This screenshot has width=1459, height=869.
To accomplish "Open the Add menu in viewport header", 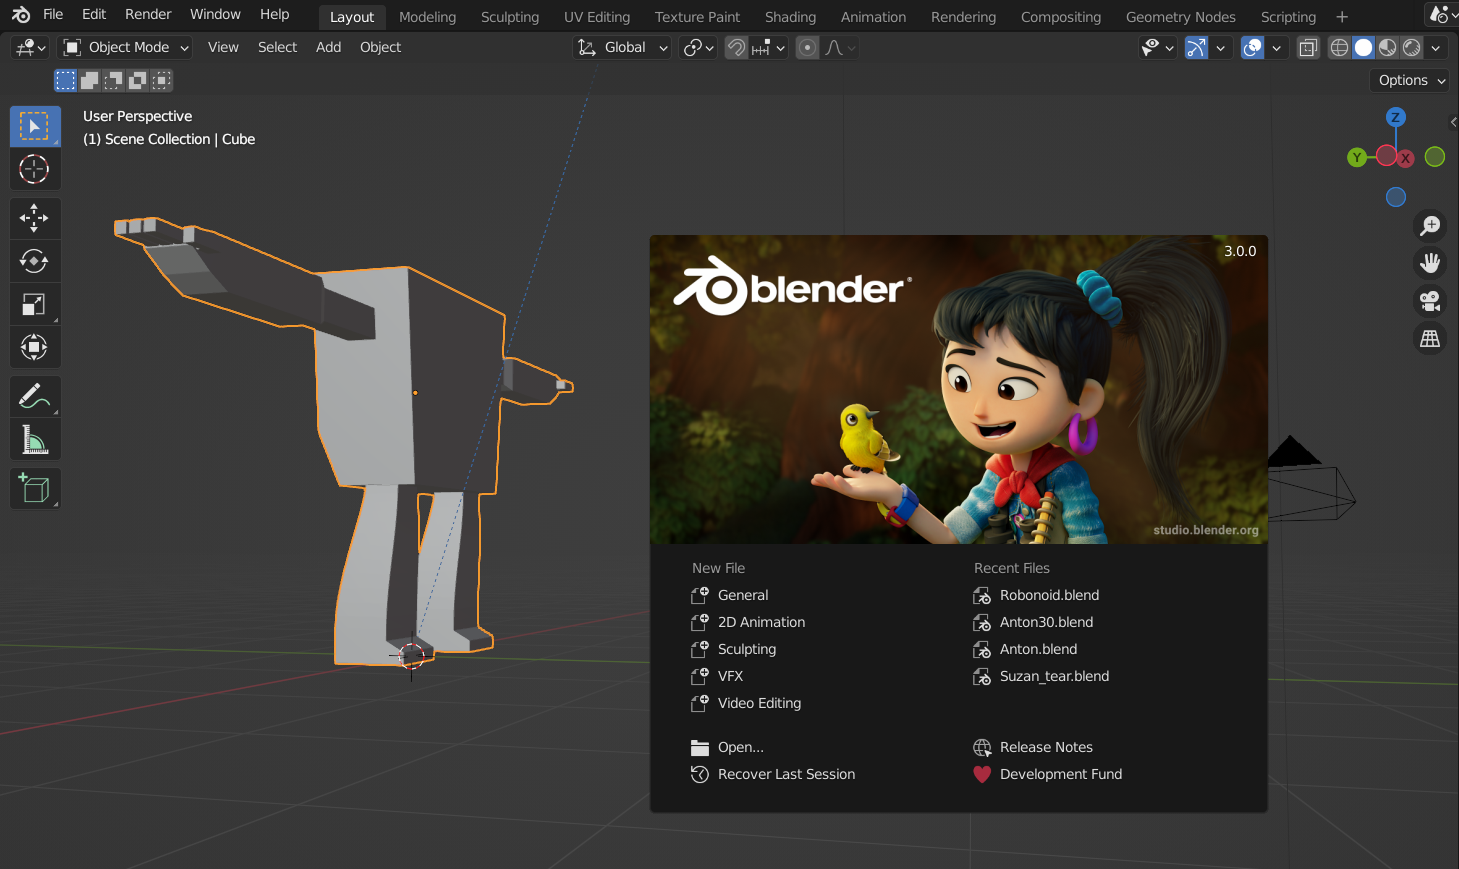I will pyautogui.click(x=328, y=47).
